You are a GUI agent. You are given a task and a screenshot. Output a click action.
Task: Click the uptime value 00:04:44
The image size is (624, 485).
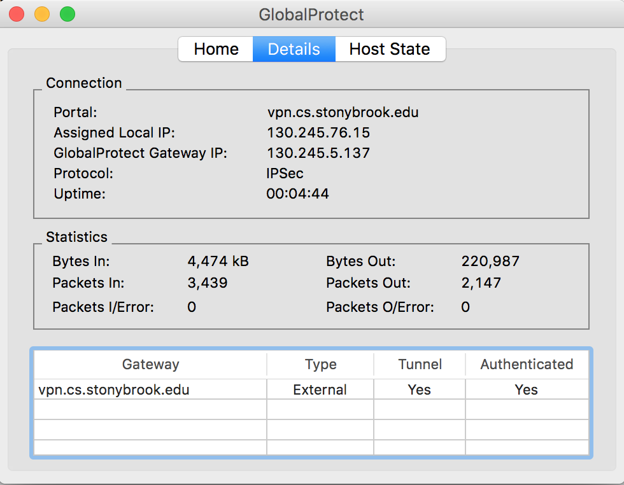pos(298,194)
